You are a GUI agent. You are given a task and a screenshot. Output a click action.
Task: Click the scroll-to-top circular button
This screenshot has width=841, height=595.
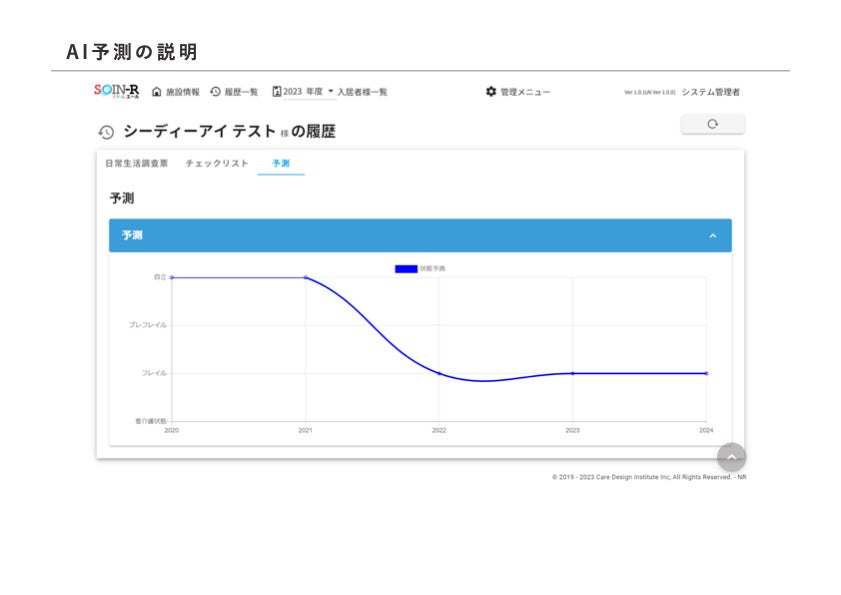coord(732,457)
